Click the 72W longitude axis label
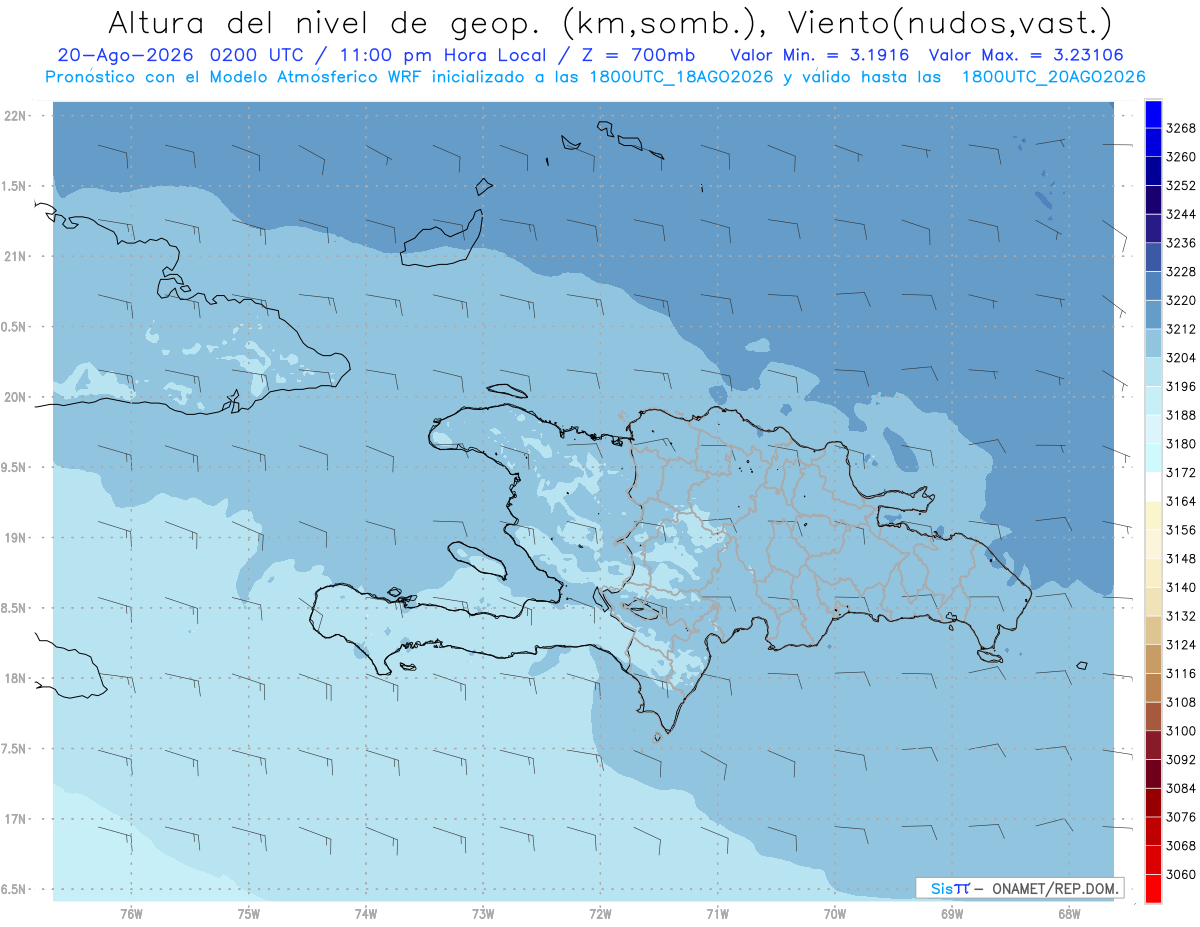1200x927 pixels. (600, 913)
